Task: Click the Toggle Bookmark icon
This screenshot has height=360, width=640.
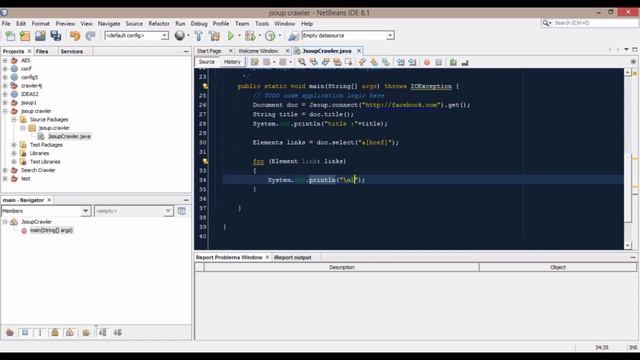Action: 386,62
